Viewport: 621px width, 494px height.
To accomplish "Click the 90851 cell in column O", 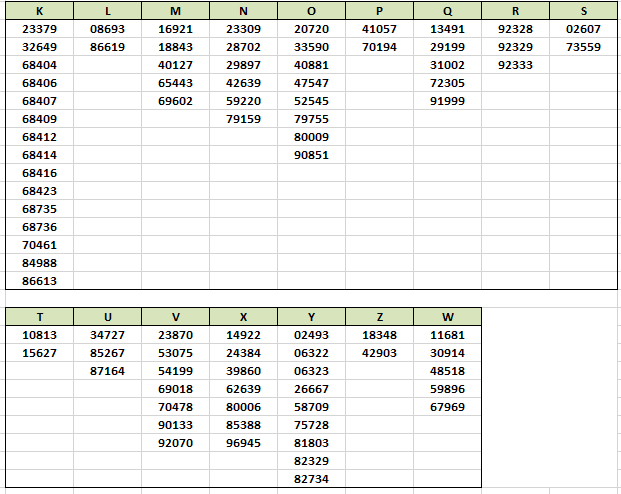I will pos(311,155).
